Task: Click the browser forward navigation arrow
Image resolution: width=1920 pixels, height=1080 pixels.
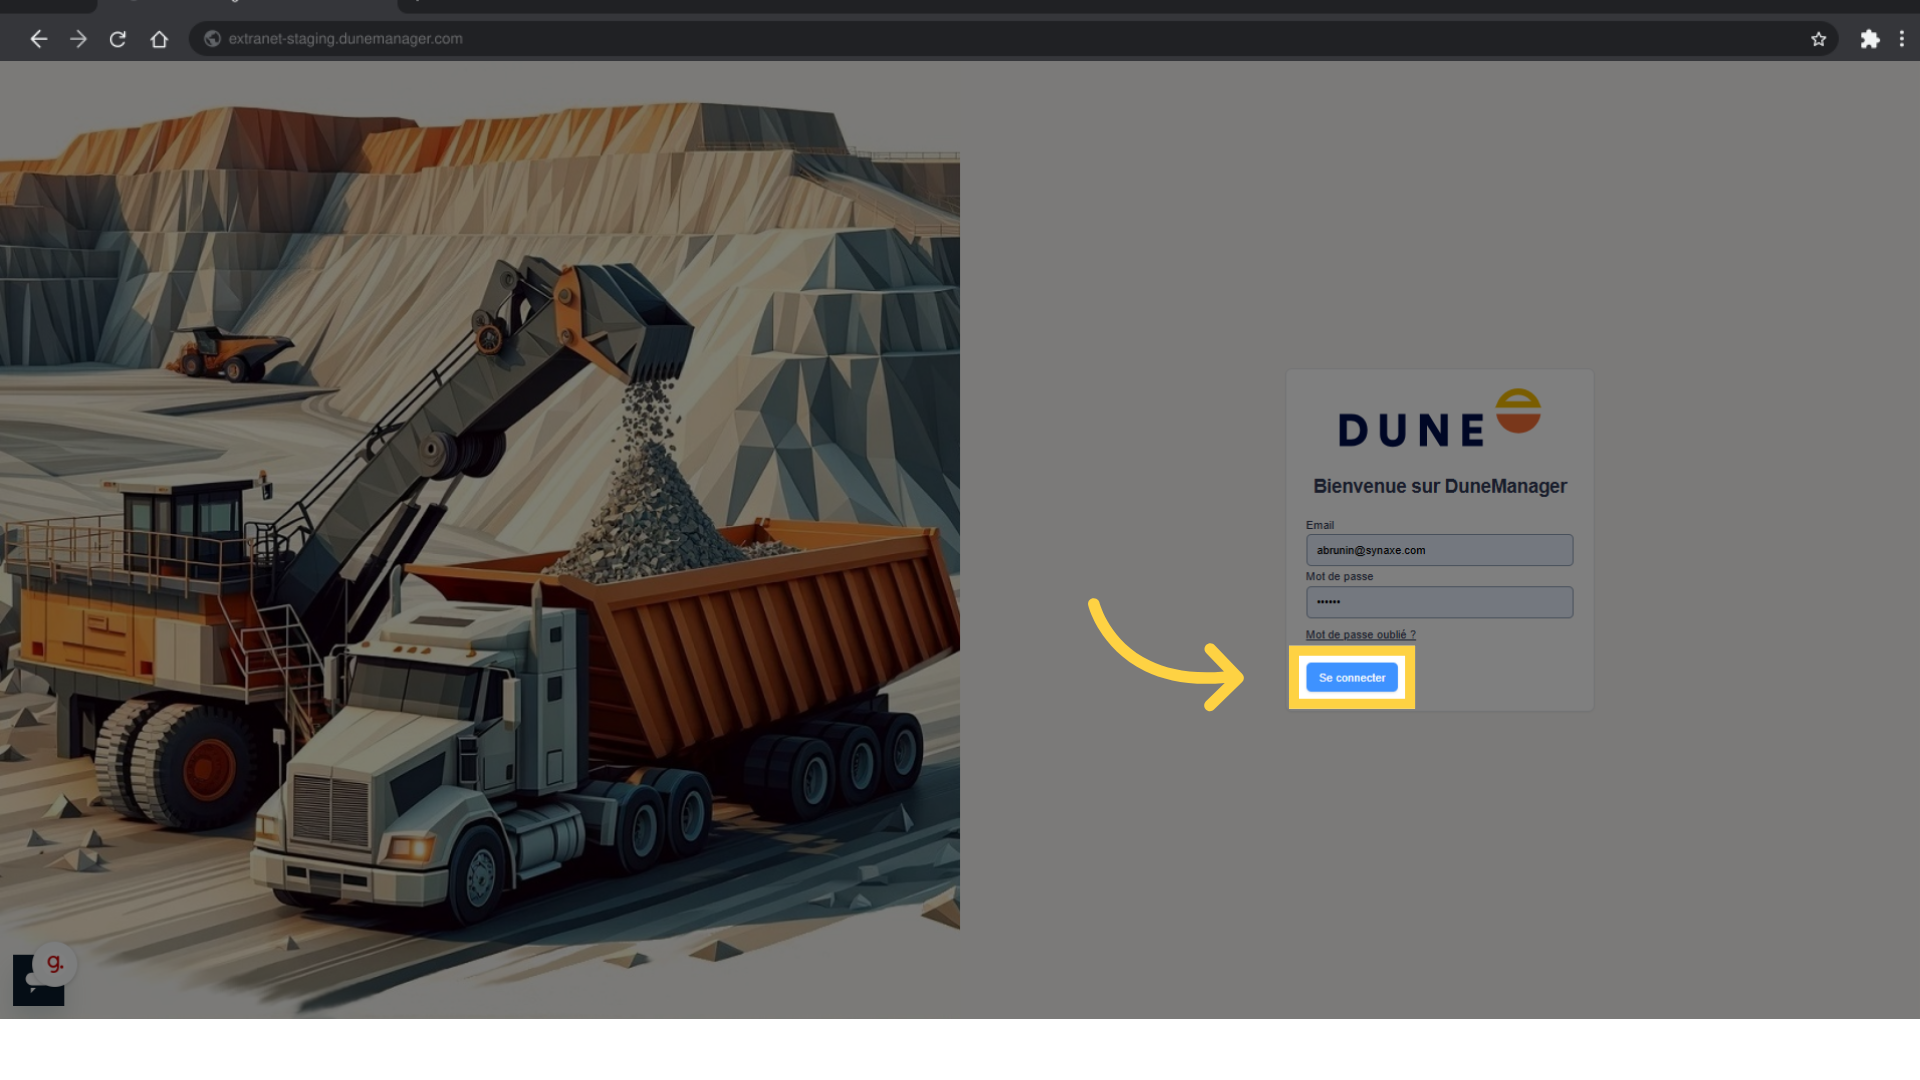Action: click(x=78, y=39)
